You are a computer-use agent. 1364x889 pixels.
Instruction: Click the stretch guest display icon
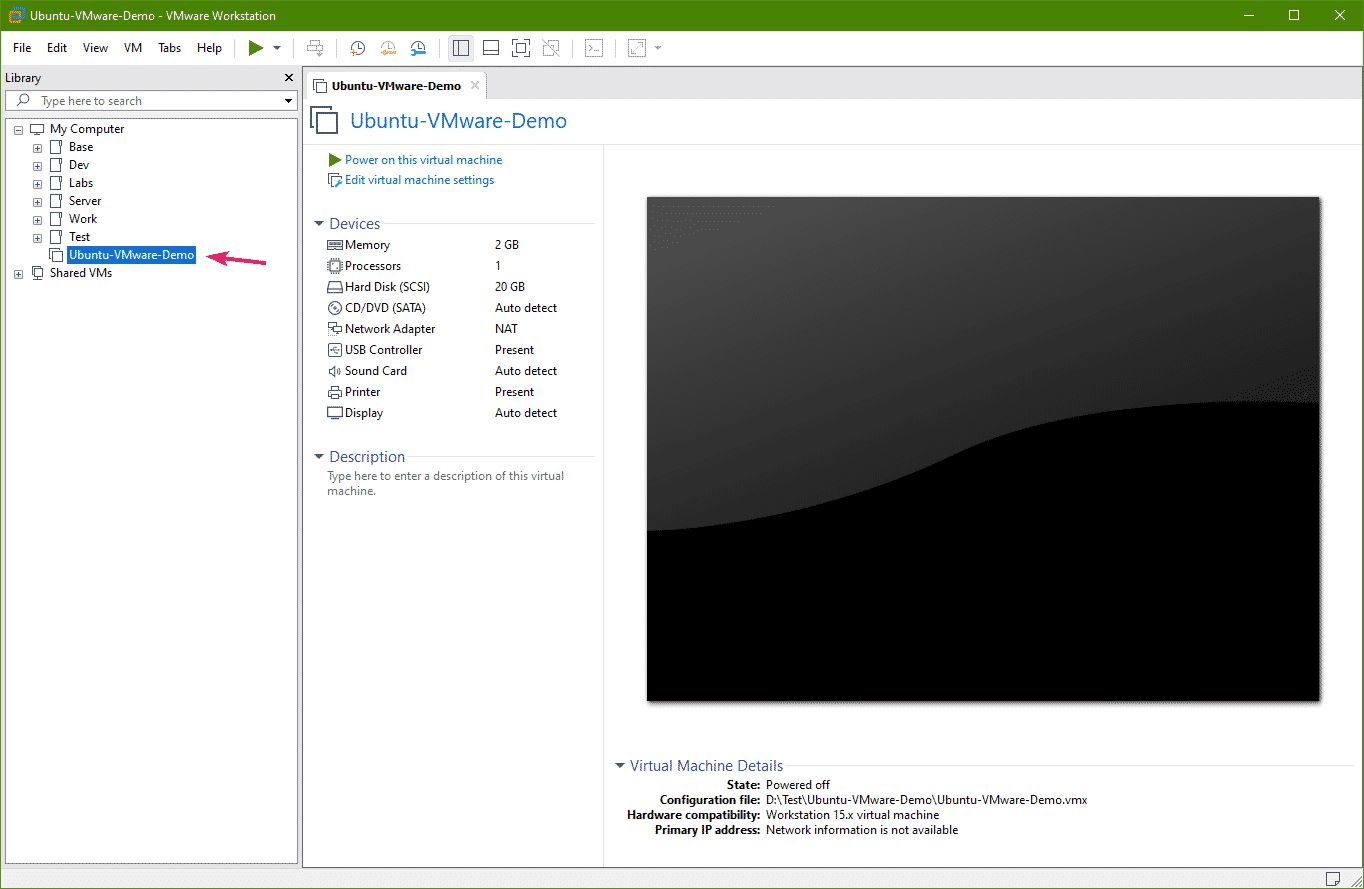637,48
